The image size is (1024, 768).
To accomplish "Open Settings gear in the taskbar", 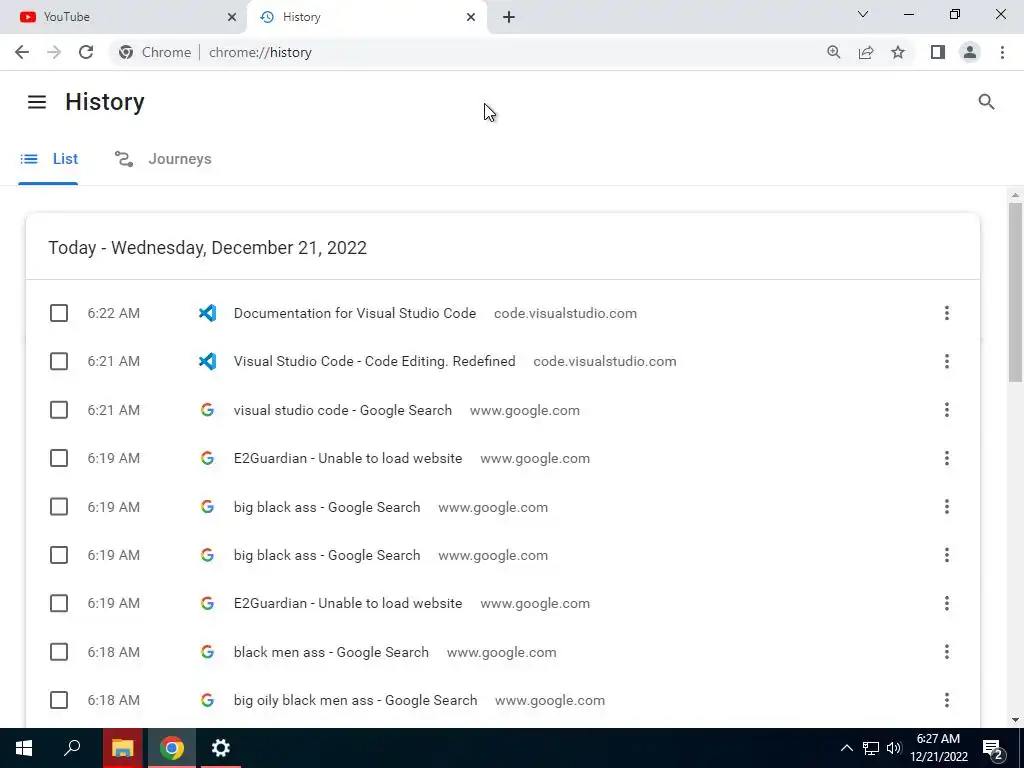I will [221, 748].
